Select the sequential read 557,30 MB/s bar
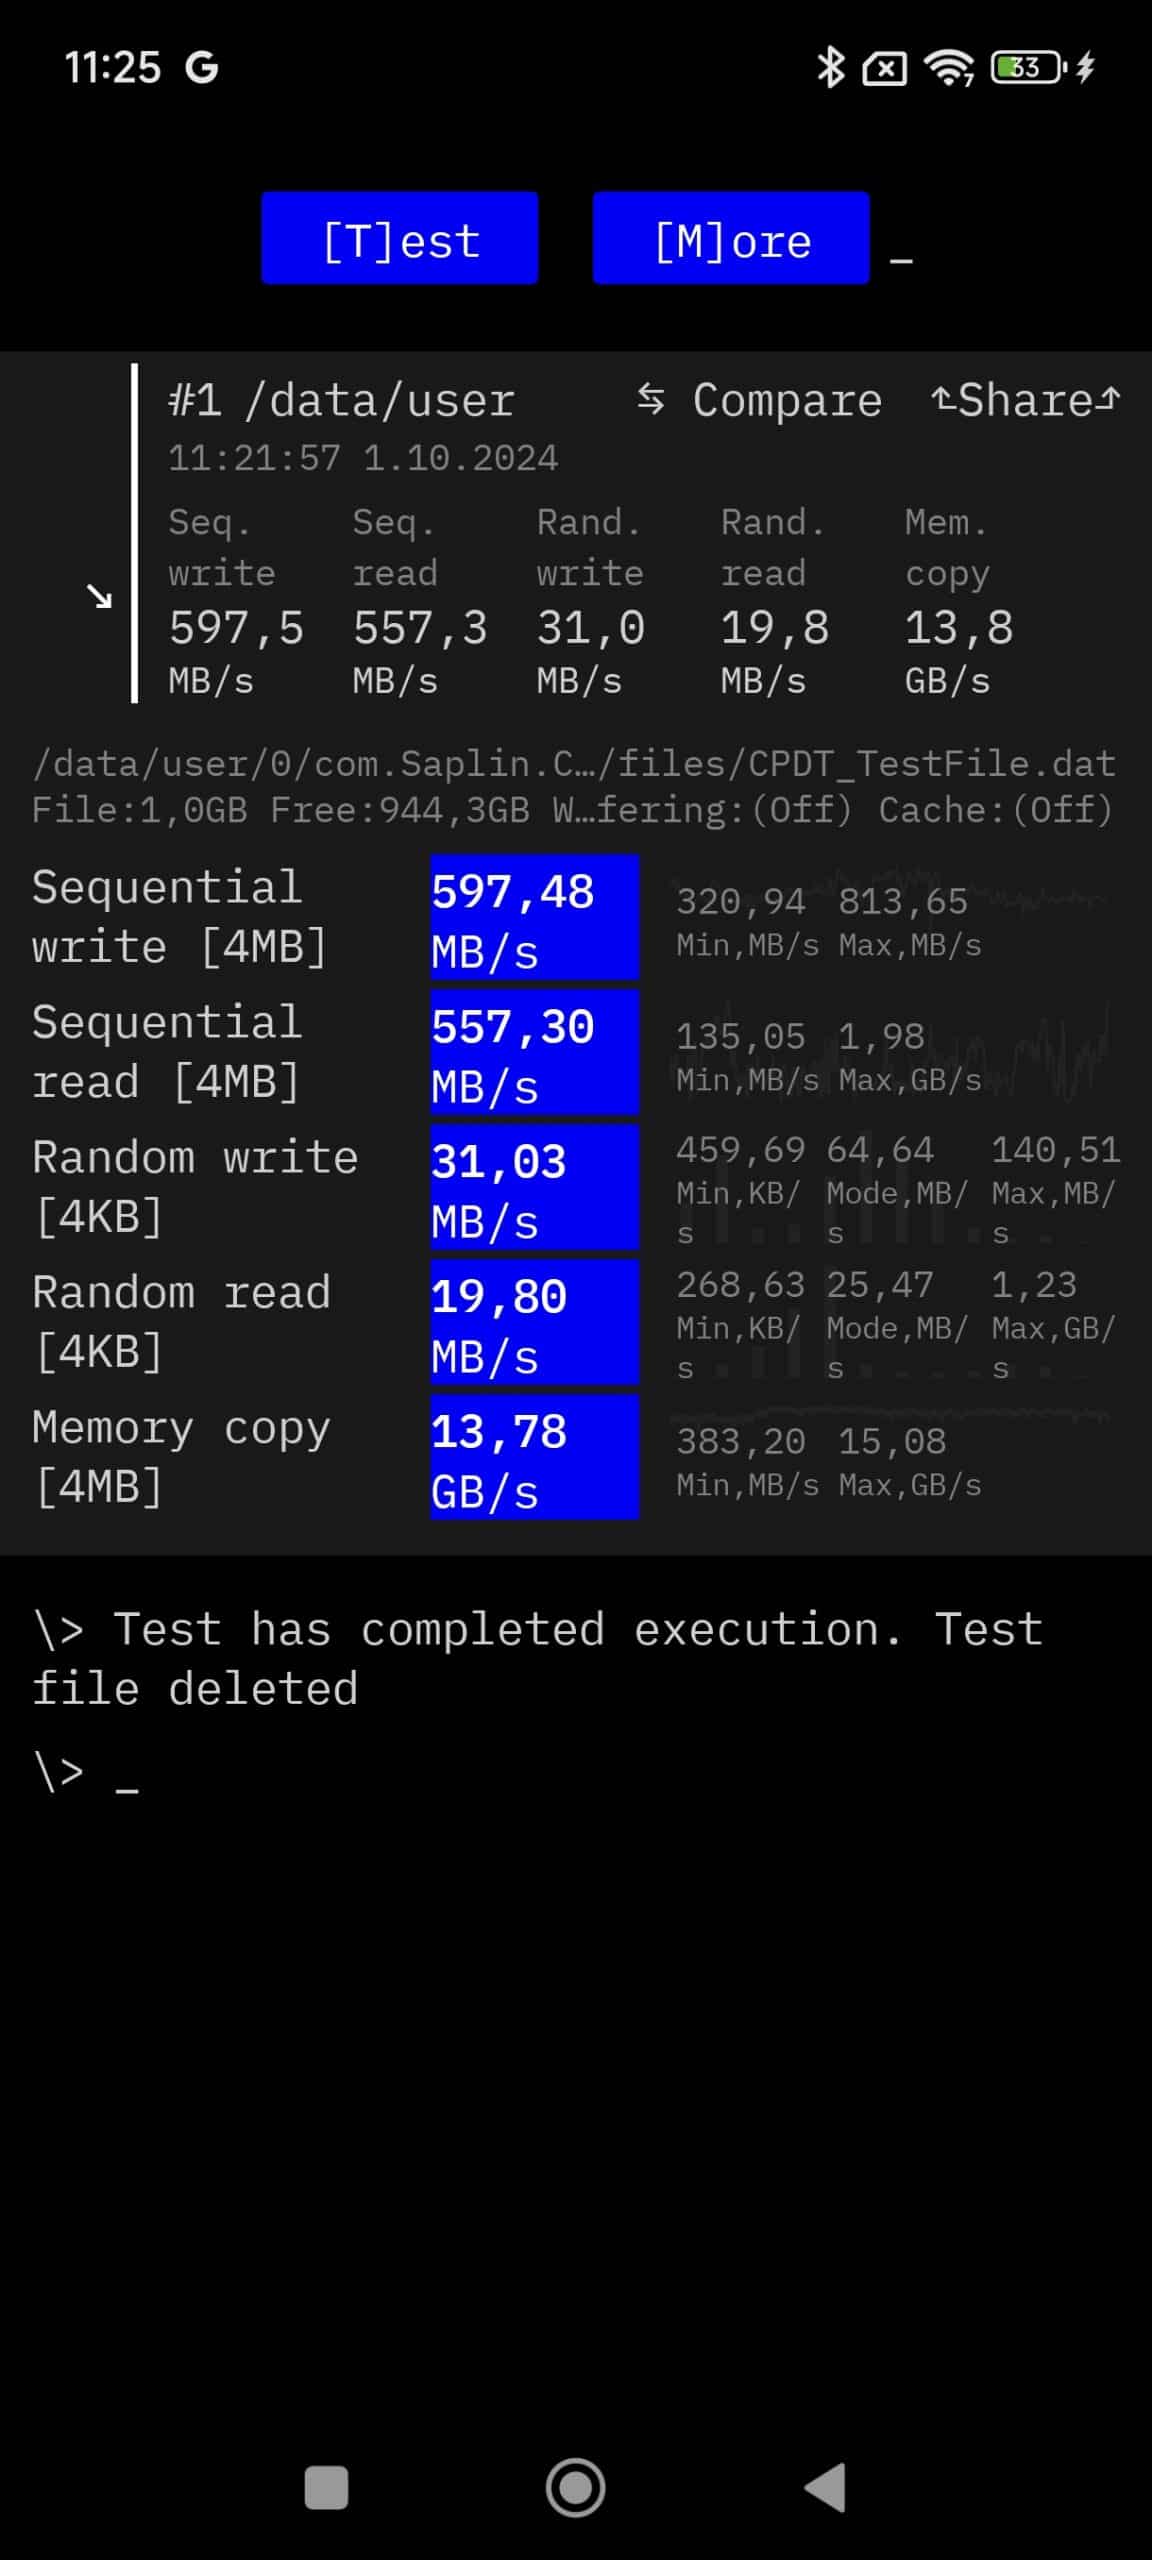Screen dimensions: 1152x2560 pos(535,1052)
